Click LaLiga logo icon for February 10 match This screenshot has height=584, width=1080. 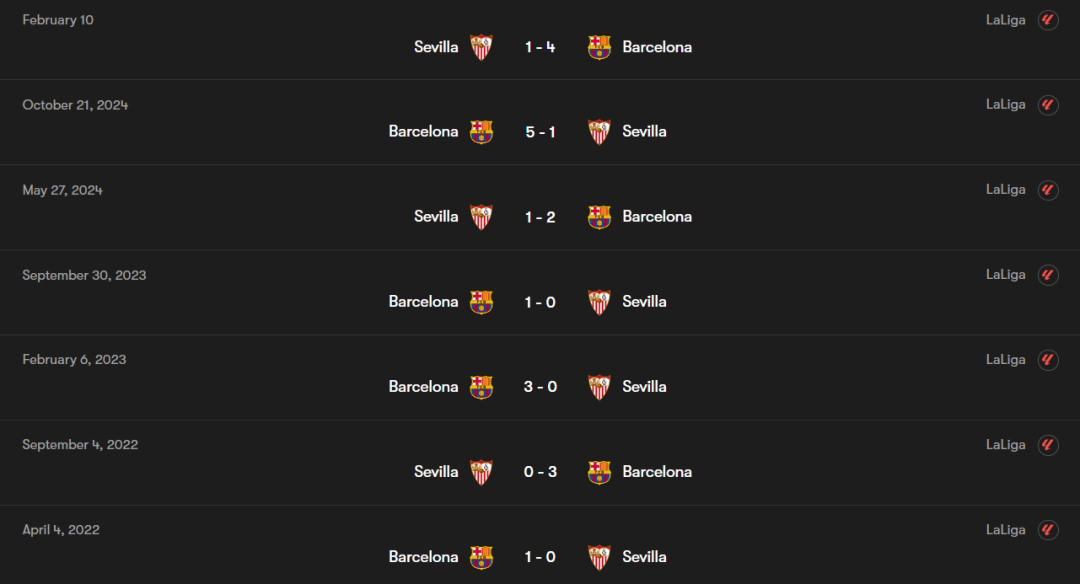click(1048, 20)
